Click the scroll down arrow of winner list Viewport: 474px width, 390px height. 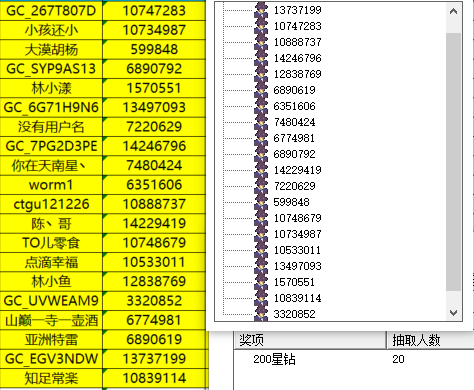(453, 313)
